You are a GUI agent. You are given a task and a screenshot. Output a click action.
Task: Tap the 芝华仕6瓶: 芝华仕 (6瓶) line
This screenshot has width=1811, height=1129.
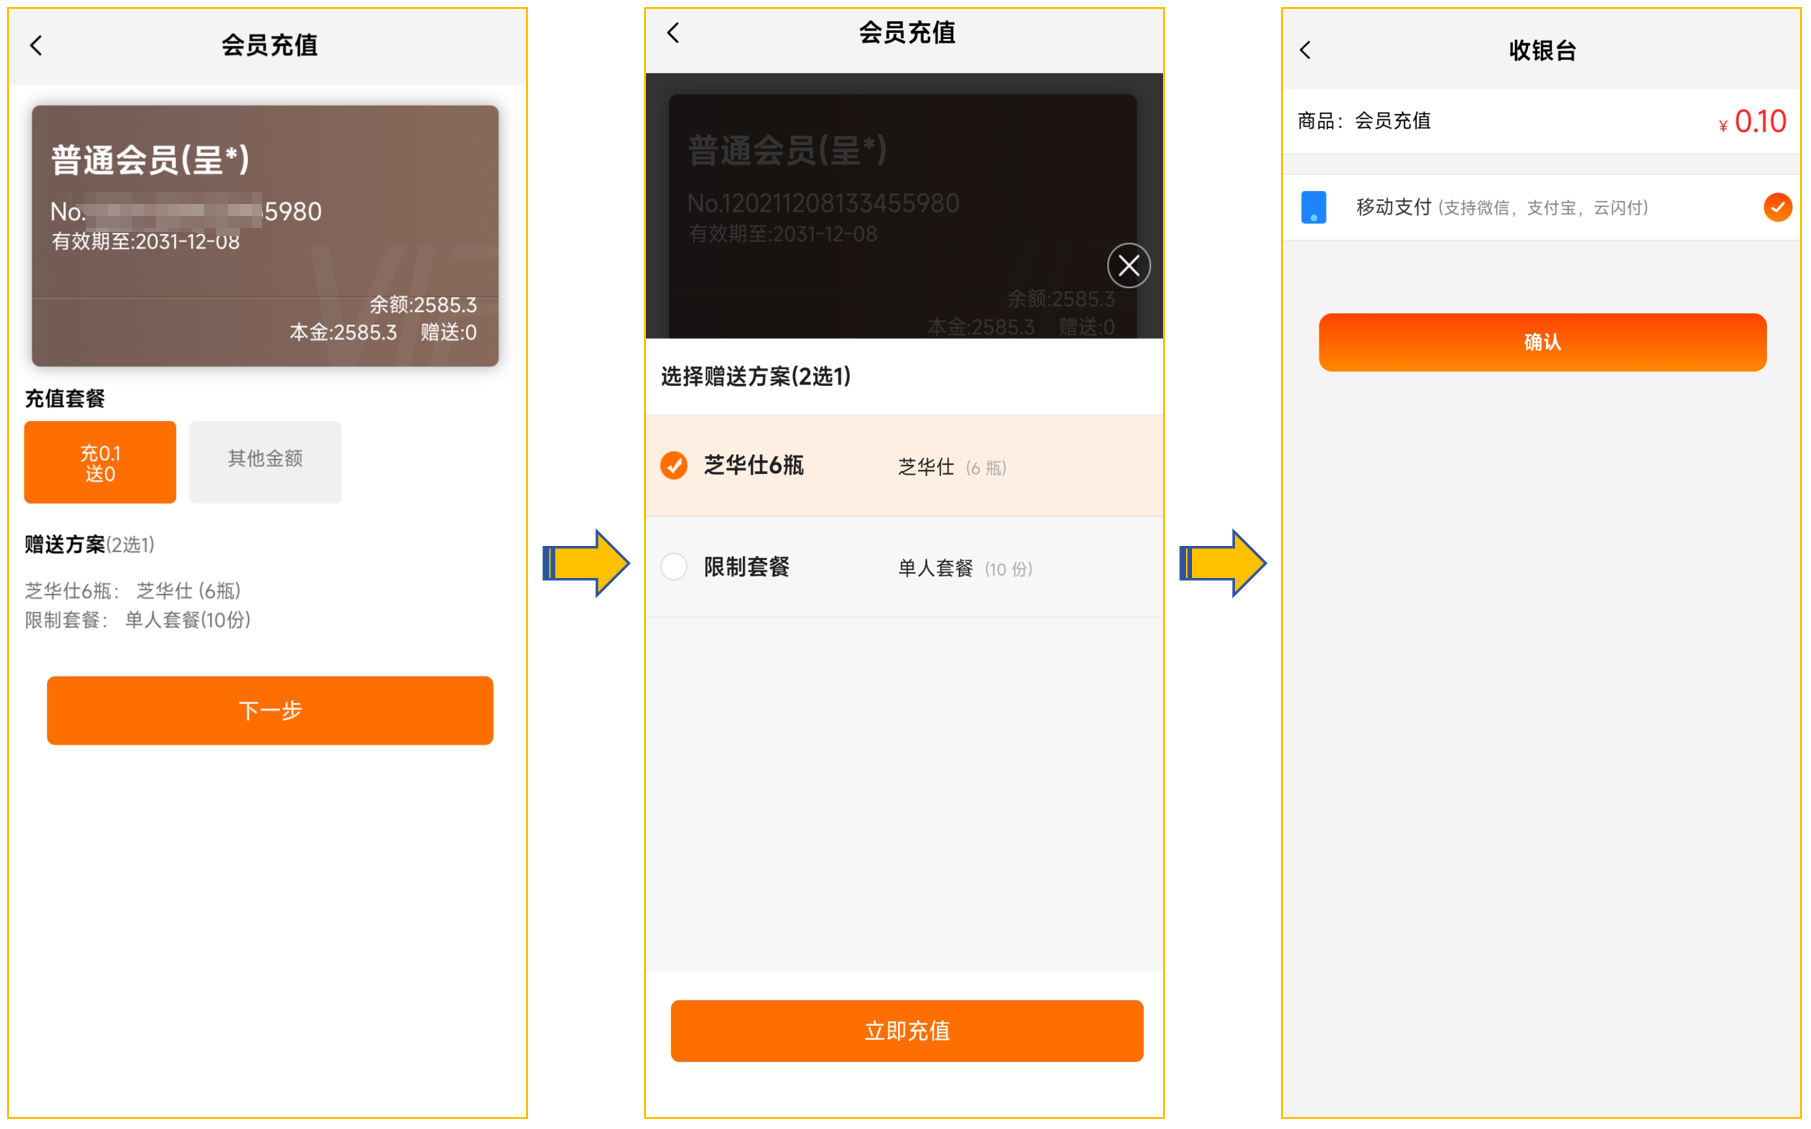tap(133, 591)
